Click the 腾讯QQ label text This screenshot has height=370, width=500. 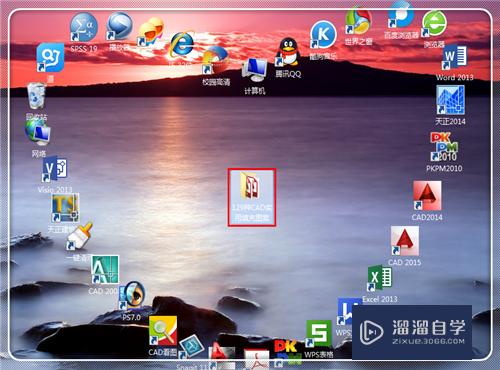[x=288, y=74]
